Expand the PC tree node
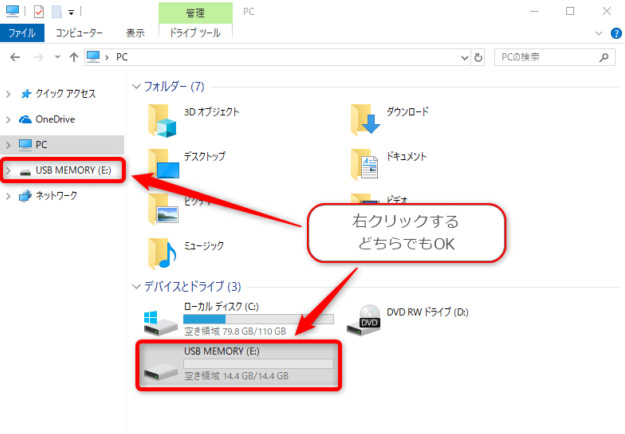Viewport: 625px width, 434px height. pyautogui.click(x=8, y=145)
